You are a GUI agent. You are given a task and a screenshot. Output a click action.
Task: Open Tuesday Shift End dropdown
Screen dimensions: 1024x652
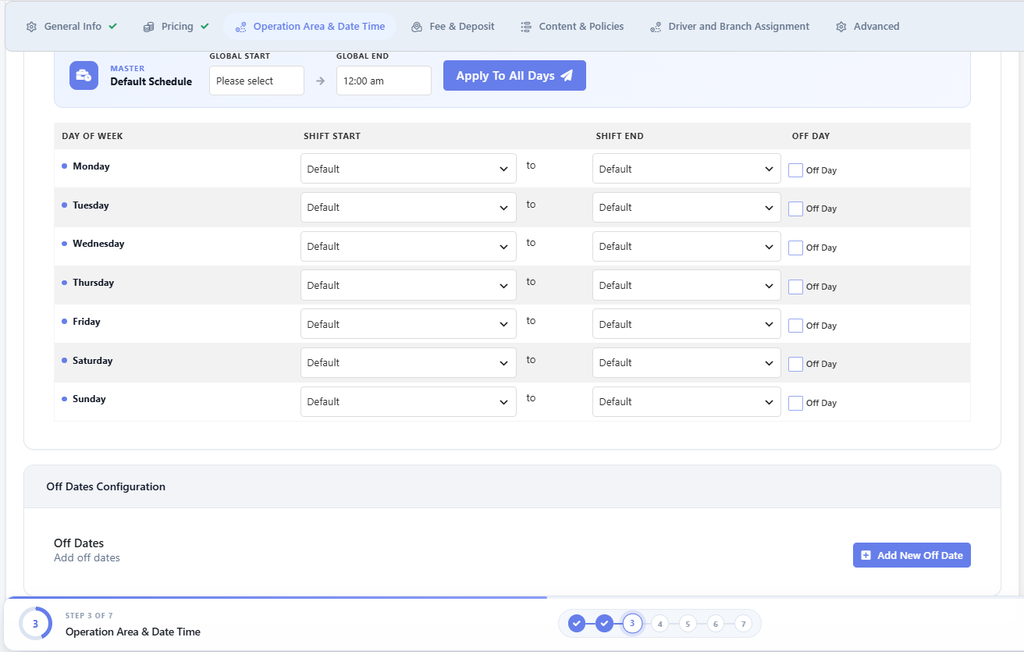click(x=686, y=207)
